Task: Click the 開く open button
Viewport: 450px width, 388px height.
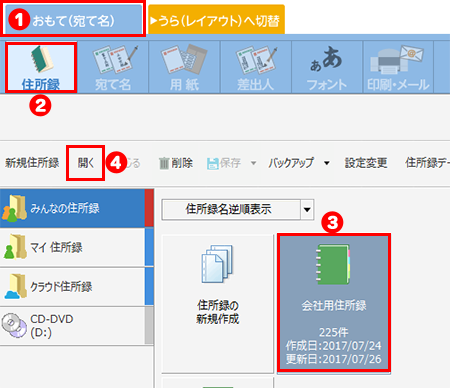Action: pyautogui.click(x=86, y=163)
